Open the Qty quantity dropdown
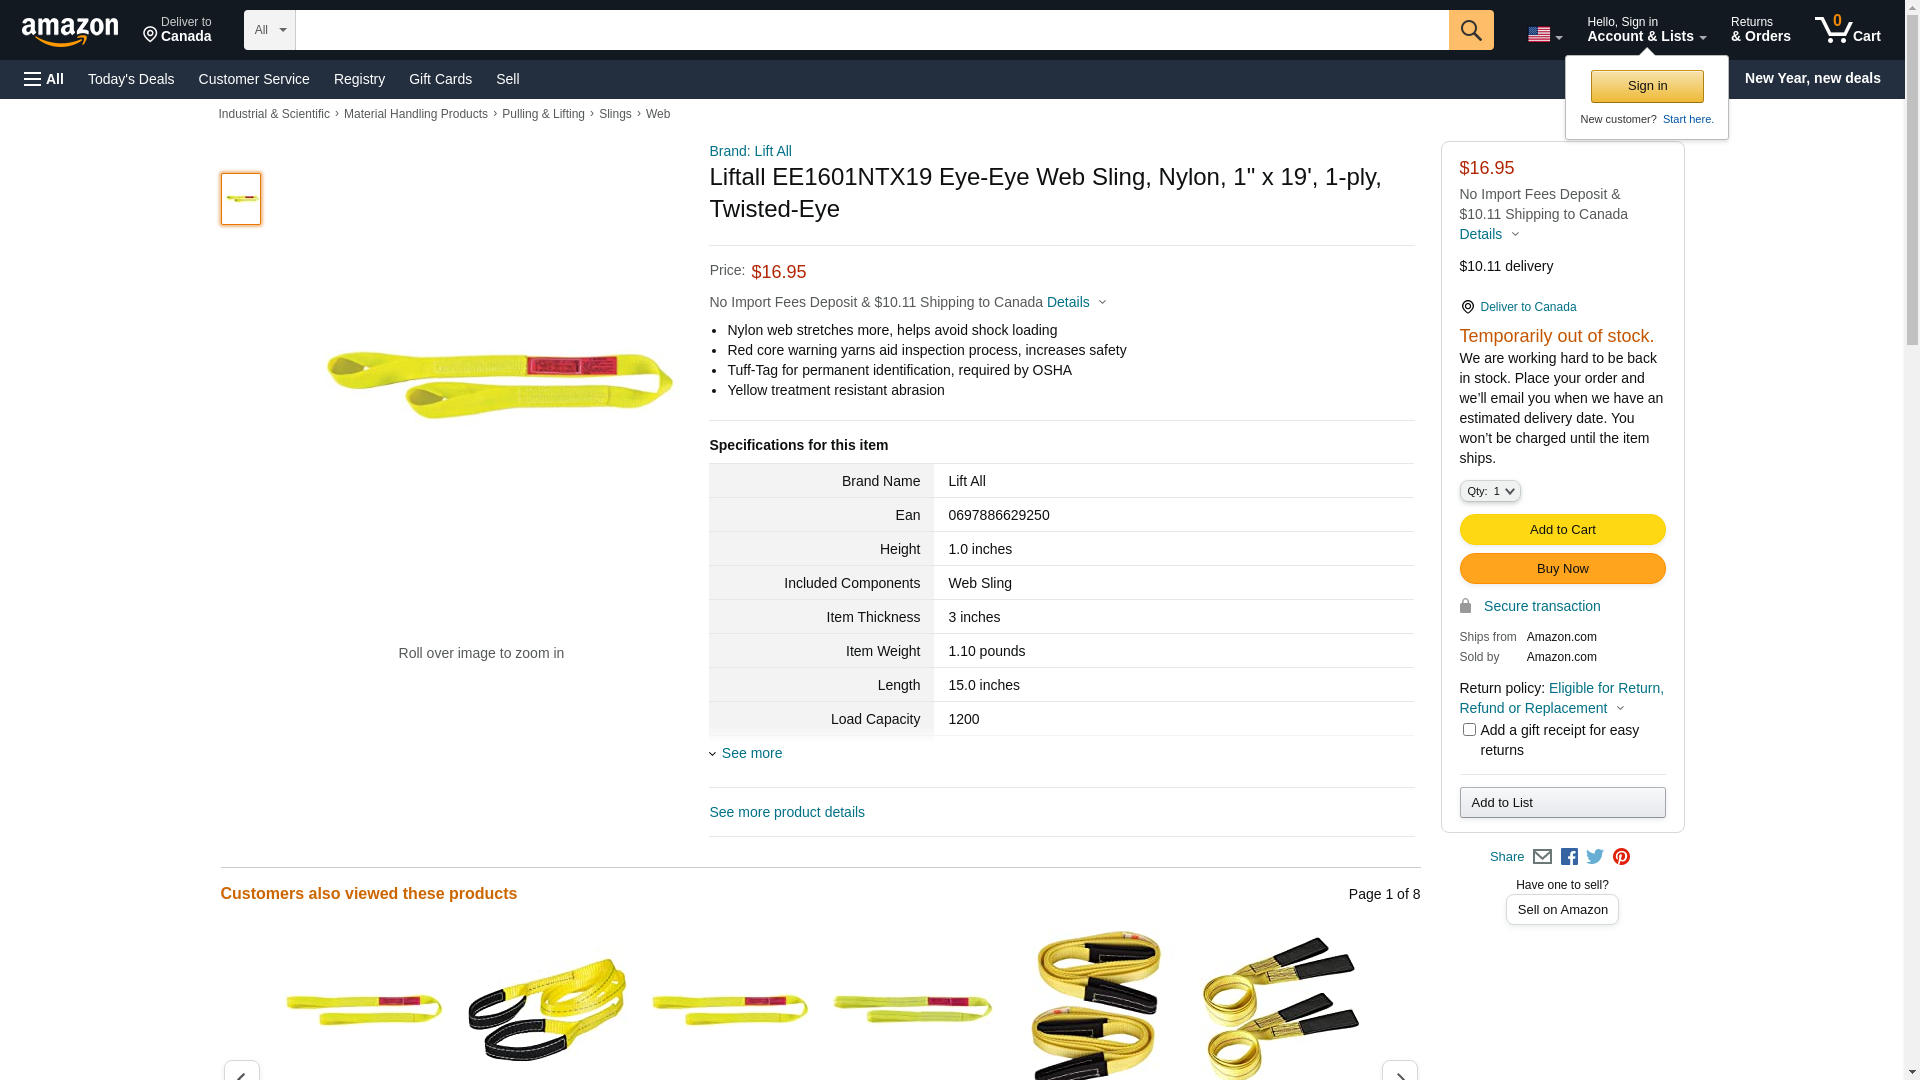 (x=1490, y=491)
